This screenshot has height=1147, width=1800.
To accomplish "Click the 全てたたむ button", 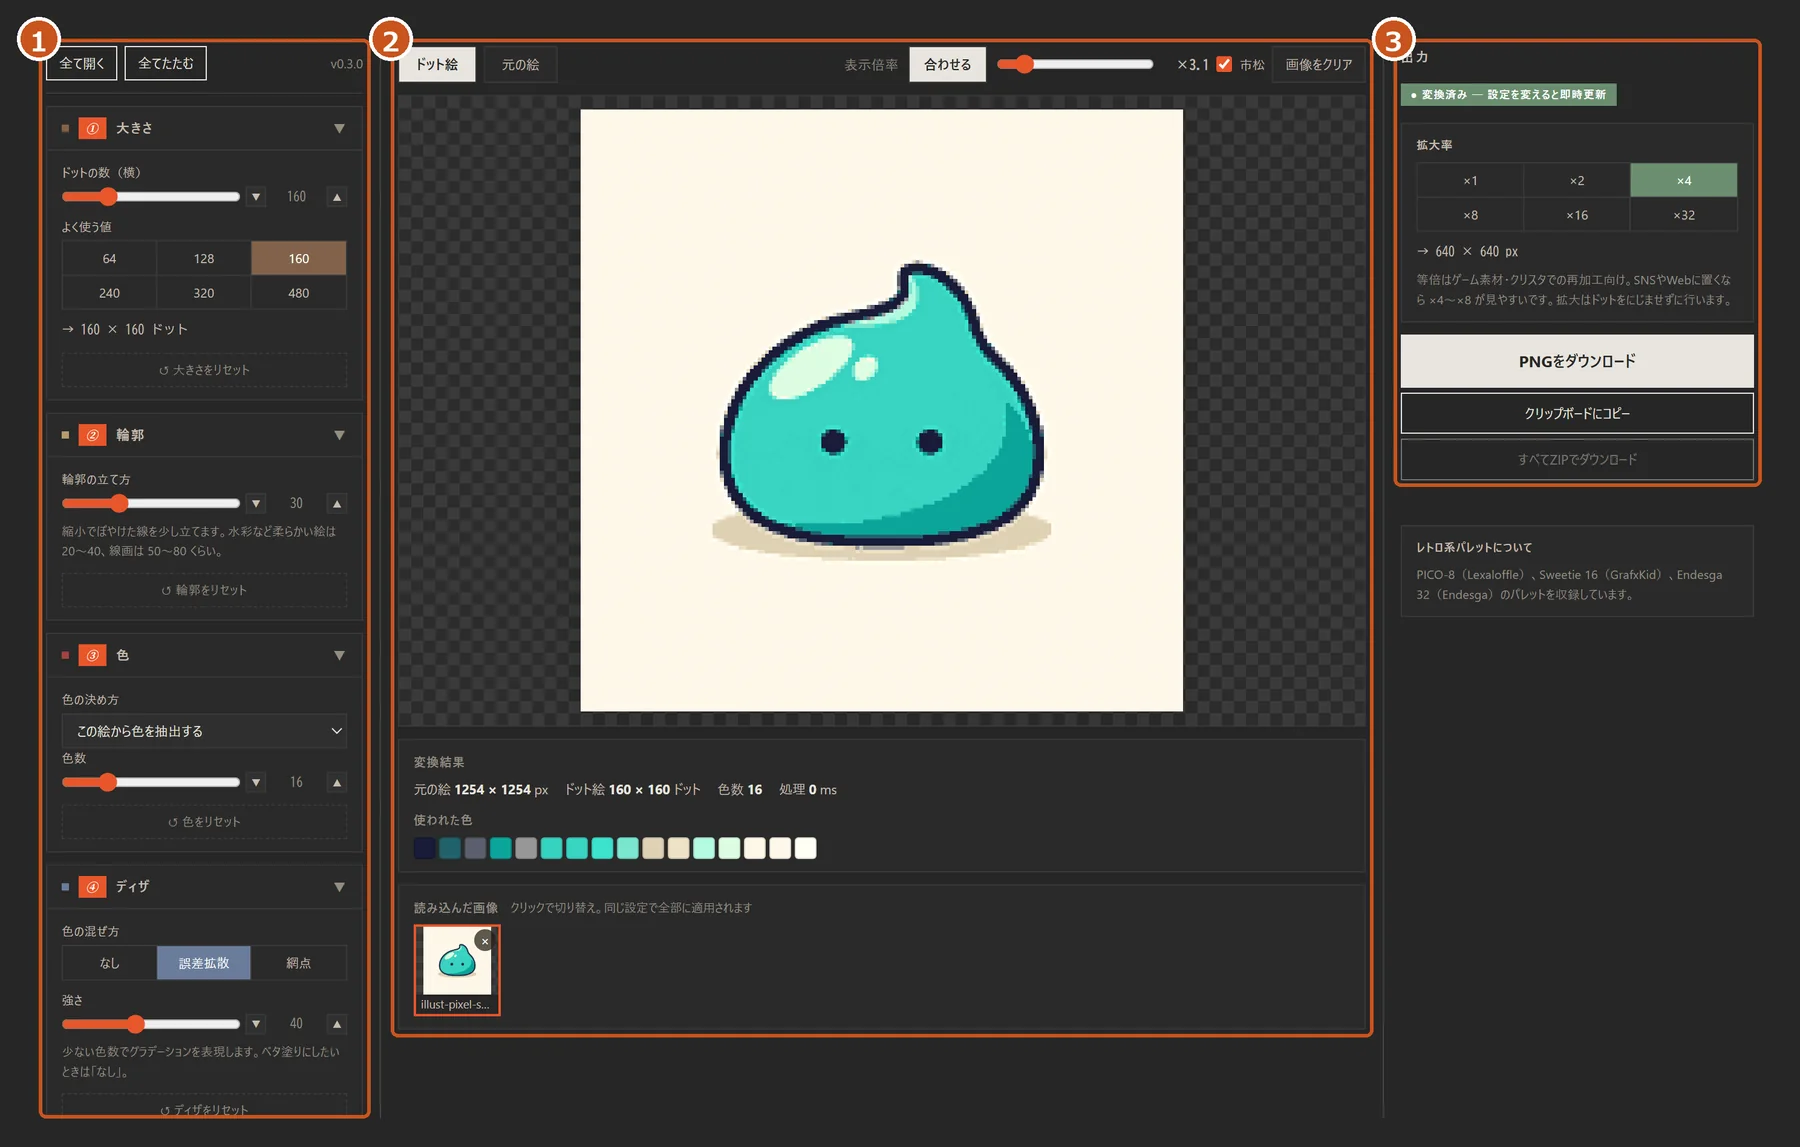I will point(166,63).
